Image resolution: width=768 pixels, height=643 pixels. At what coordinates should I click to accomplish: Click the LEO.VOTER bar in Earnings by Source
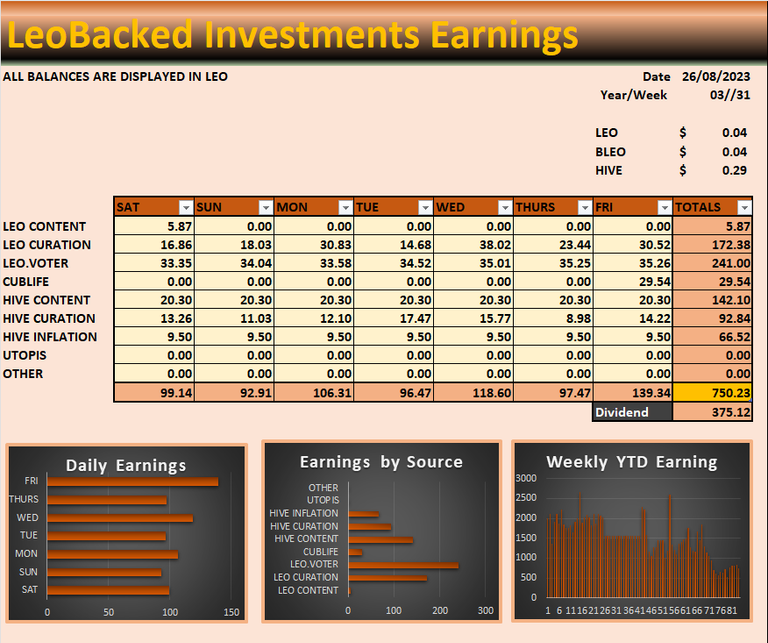(x=404, y=565)
